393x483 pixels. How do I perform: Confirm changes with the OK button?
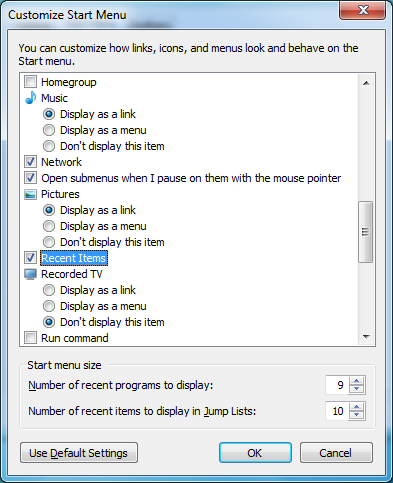(x=255, y=453)
